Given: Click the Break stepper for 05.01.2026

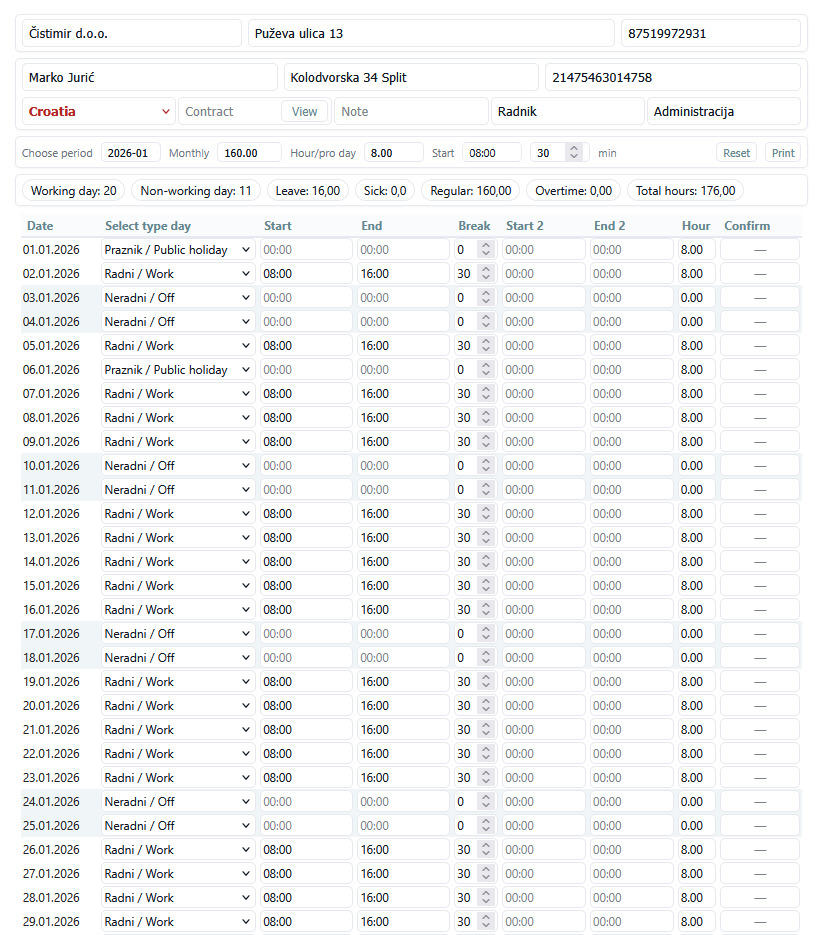Looking at the screenshot, I should pyautogui.click(x=486, y=346).
